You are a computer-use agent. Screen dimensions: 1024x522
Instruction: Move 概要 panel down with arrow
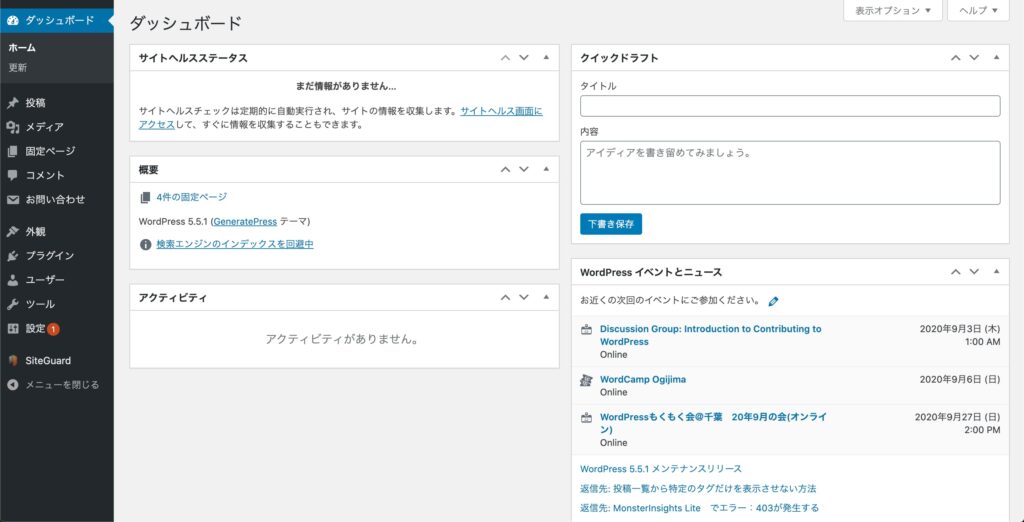click(x=523, y=169)
